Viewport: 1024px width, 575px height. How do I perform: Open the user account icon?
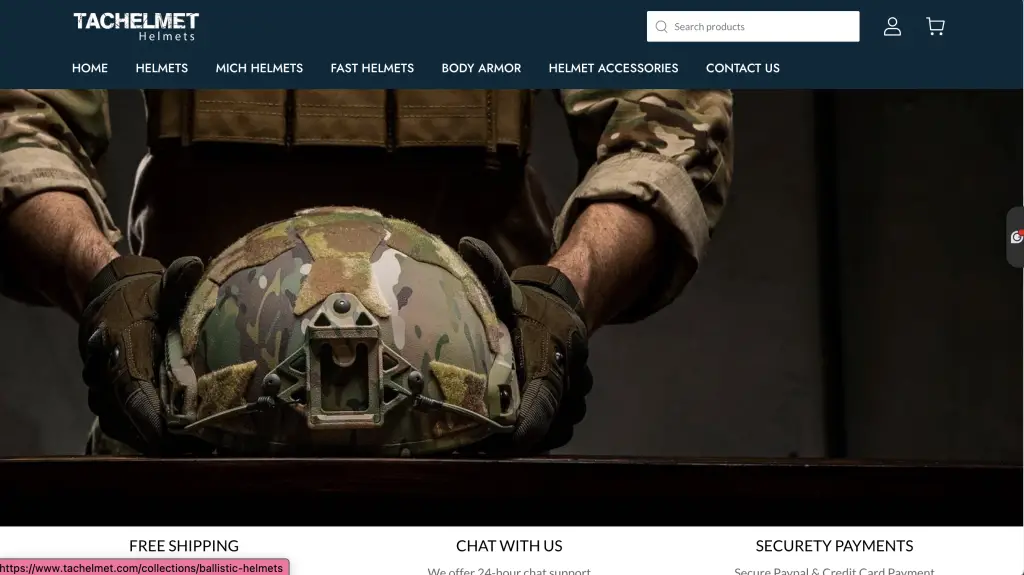pos(892,27)
